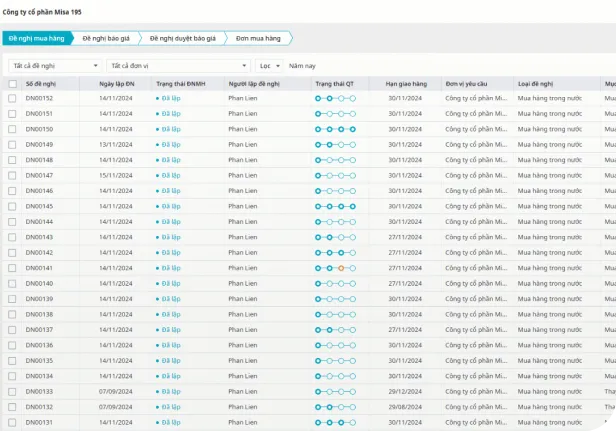Select the checkbox for row DN00140
Image resolution: width=616 pixels, height=431 pixels.
(12, 283)
